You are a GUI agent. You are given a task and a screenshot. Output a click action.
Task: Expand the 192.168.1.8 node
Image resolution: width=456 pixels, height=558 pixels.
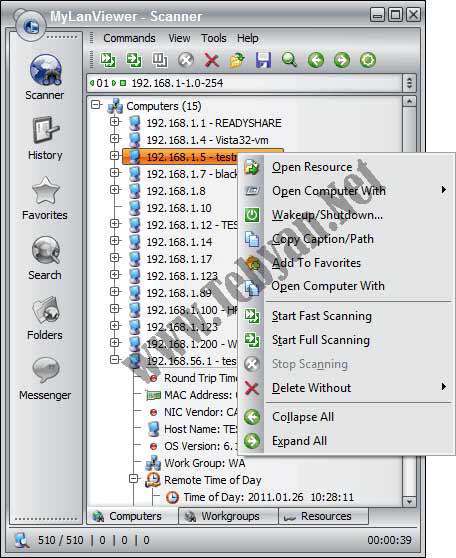(x=114, y=190)
